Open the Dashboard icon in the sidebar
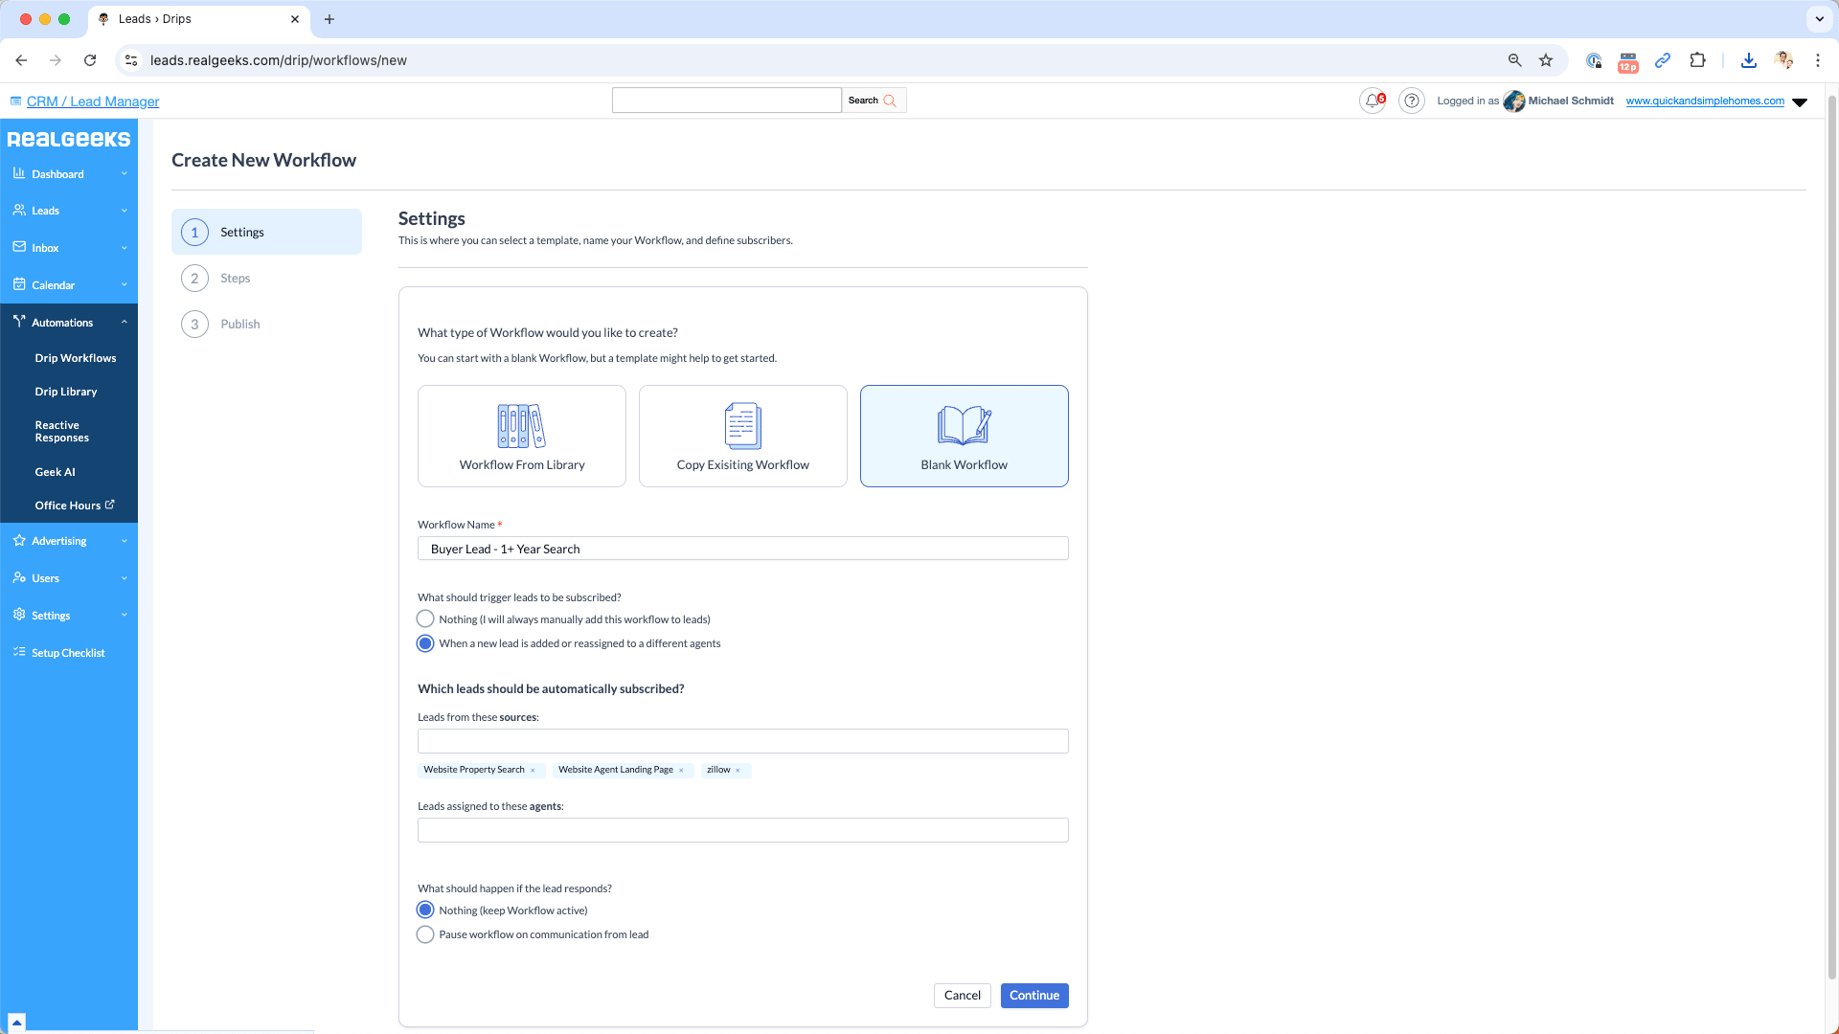This screenshot has height=1034, width=1839. click(19, 173)
